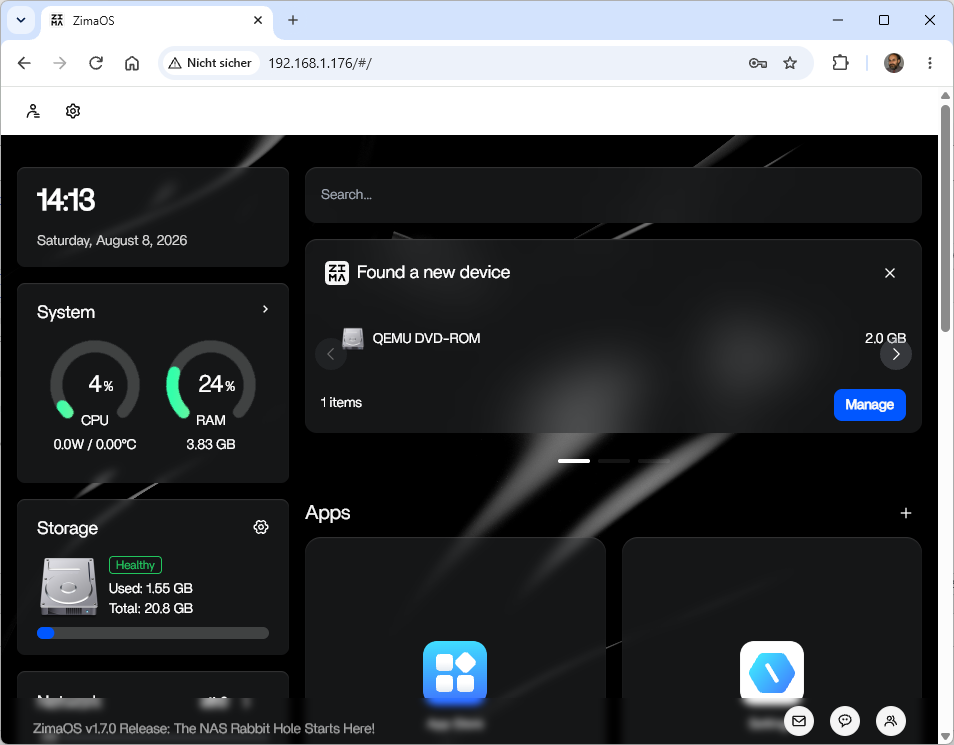The image size is (954, 745).
Task: Open a new browser tab
Action: [x=293, y=20]
